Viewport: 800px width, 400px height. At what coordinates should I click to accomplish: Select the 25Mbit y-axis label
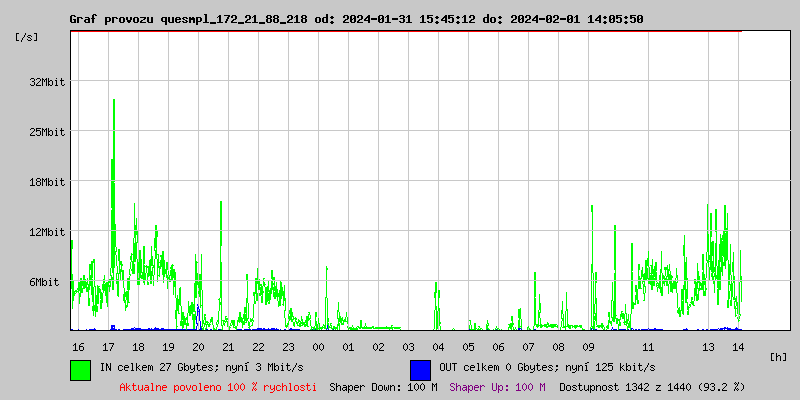[47, 132]
